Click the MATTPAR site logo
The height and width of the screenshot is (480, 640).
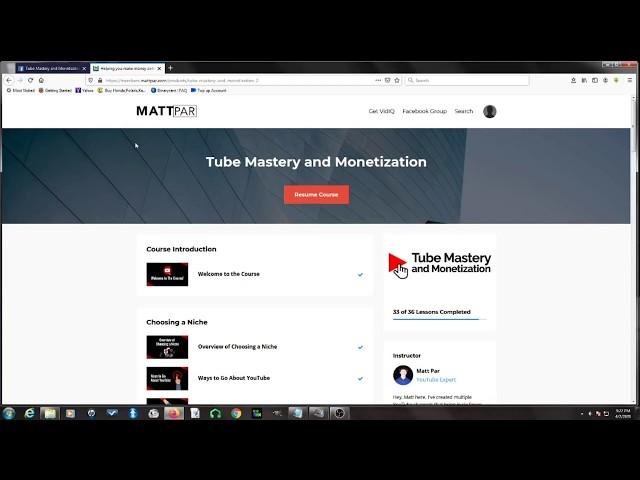point(167,111)
